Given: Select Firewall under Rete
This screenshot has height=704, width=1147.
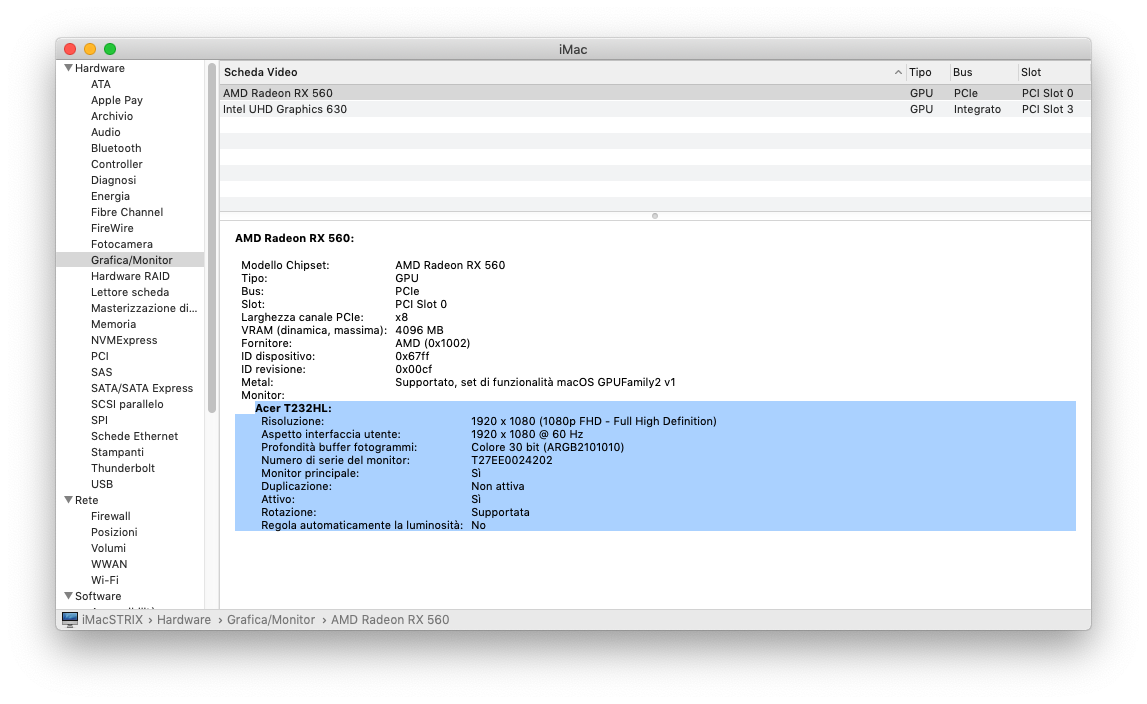Looking at the screenshot, I should click(x=111, y=516).
